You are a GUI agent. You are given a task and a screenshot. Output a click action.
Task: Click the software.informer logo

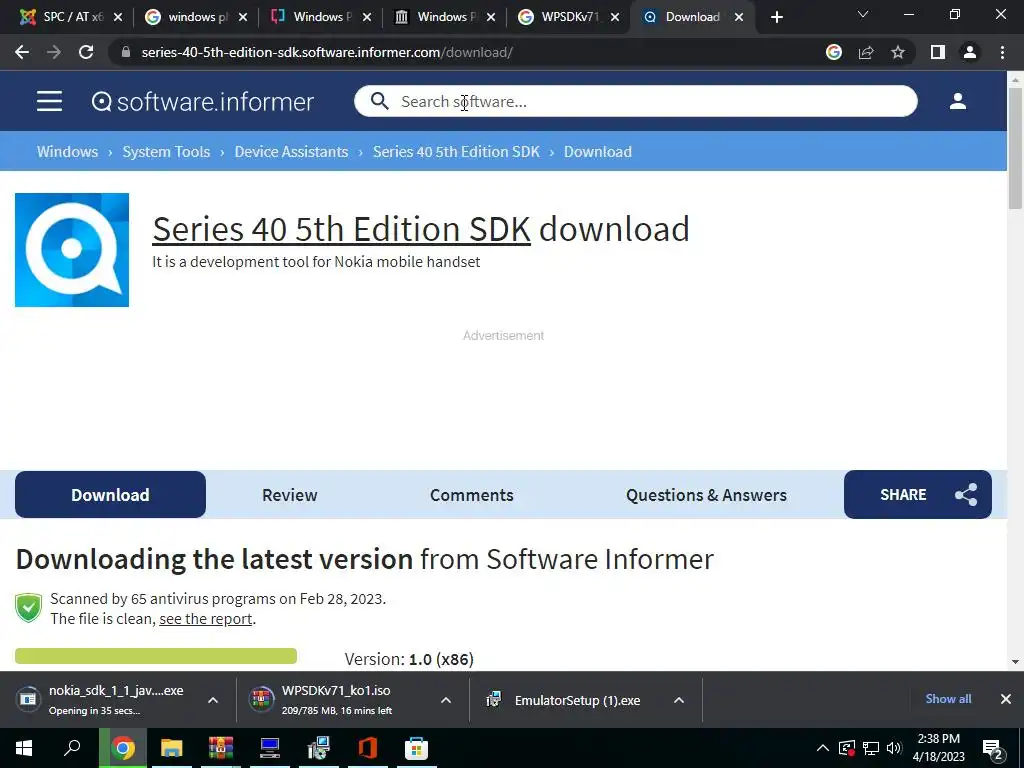[202, 102]
